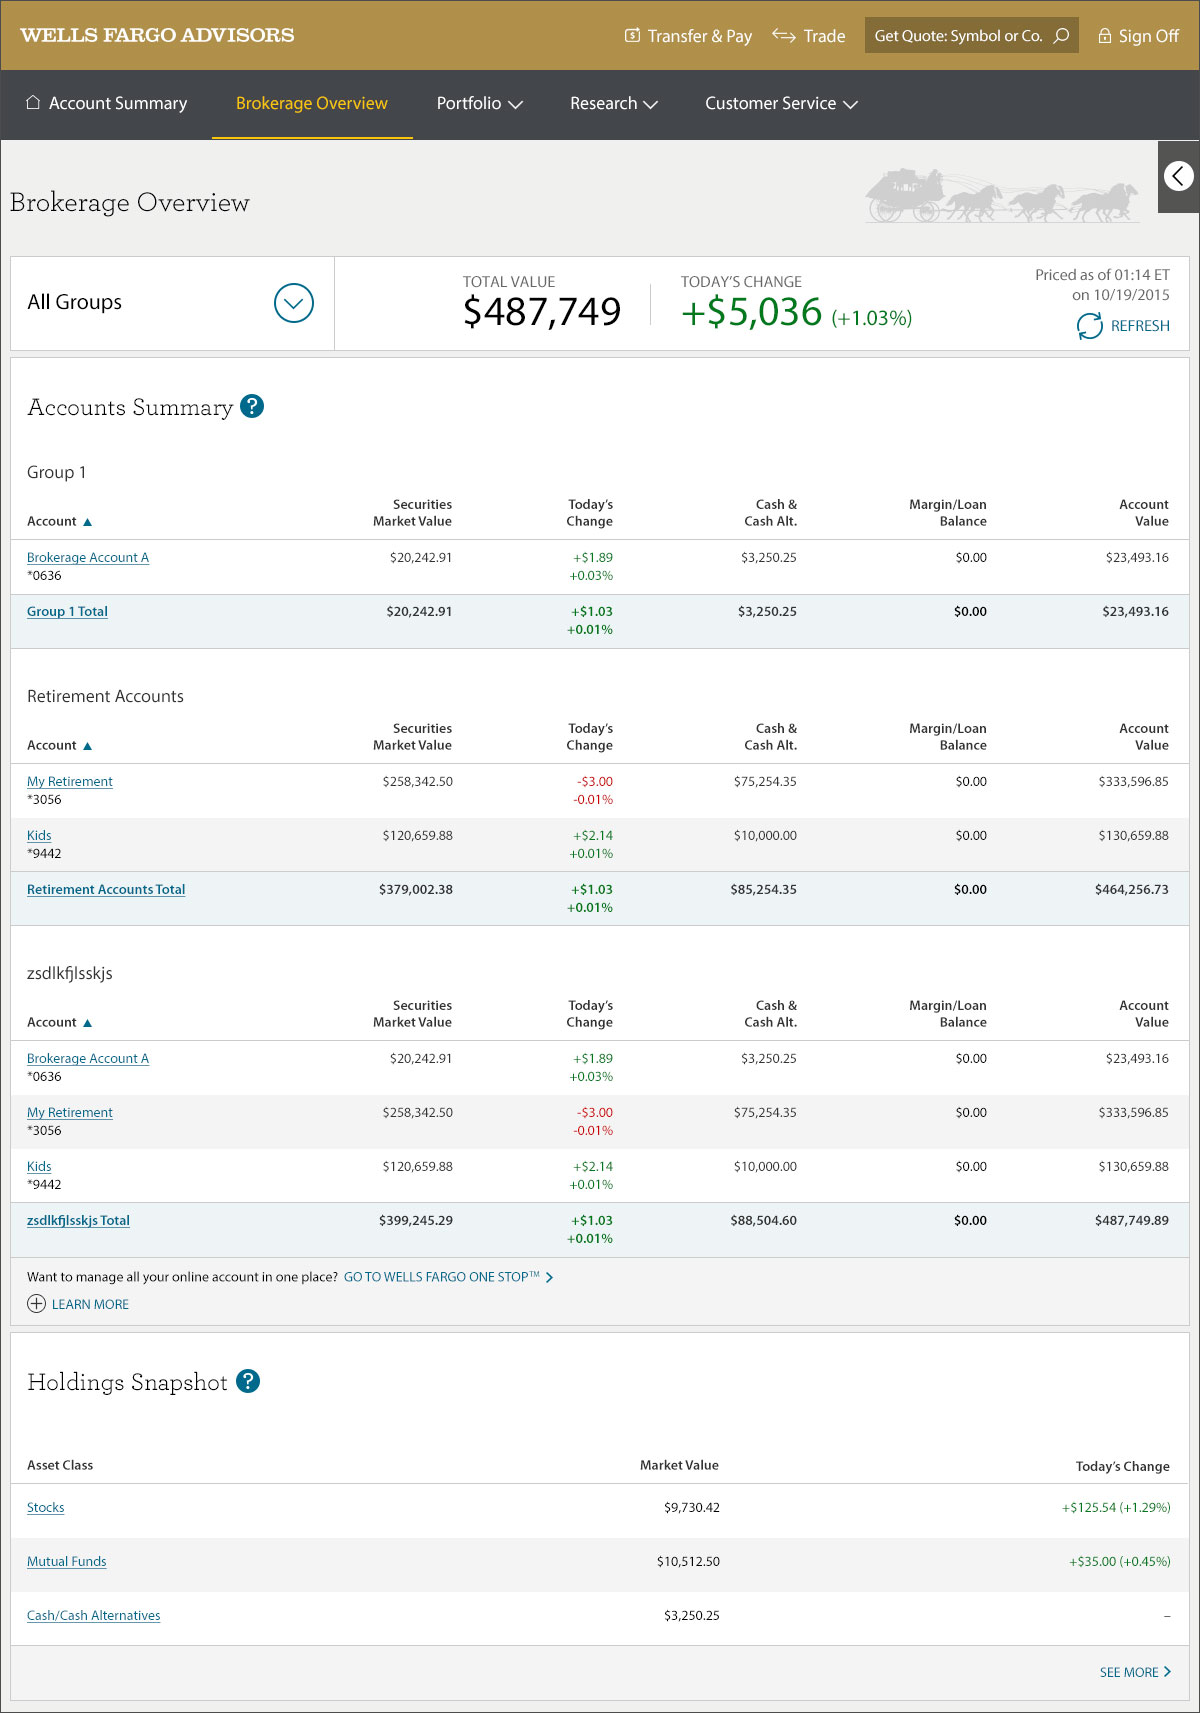1200x1713 pixels.
Task: Click the Wells Fargo Advisors logo
Action: click(x=157, y=35)
